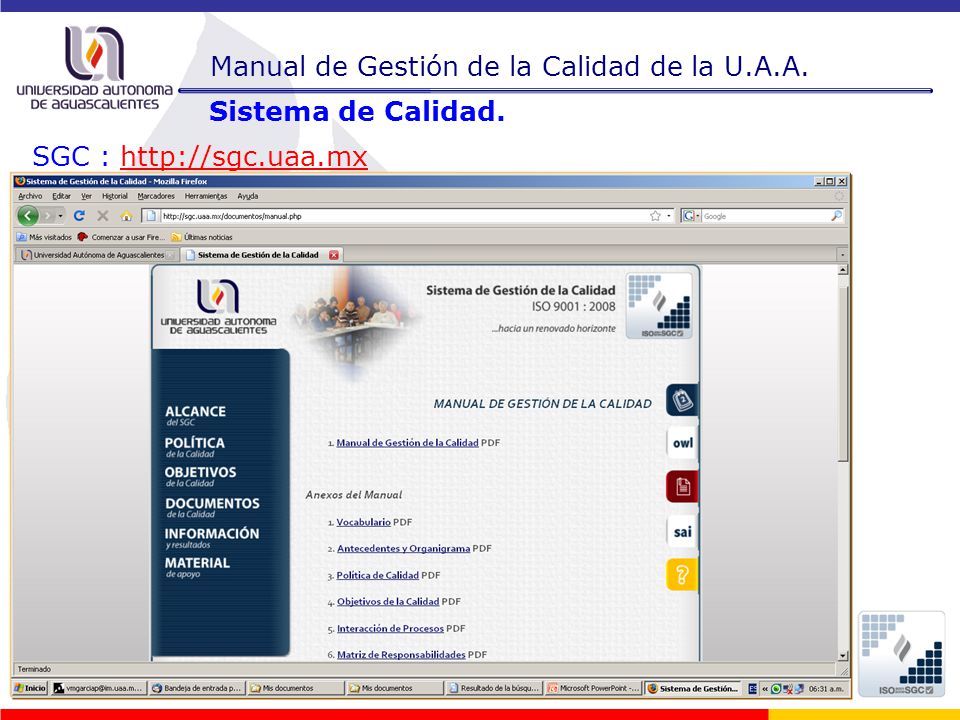Open the yellow question mark help icon
The image size is (960, 720).
coord(682,575)
